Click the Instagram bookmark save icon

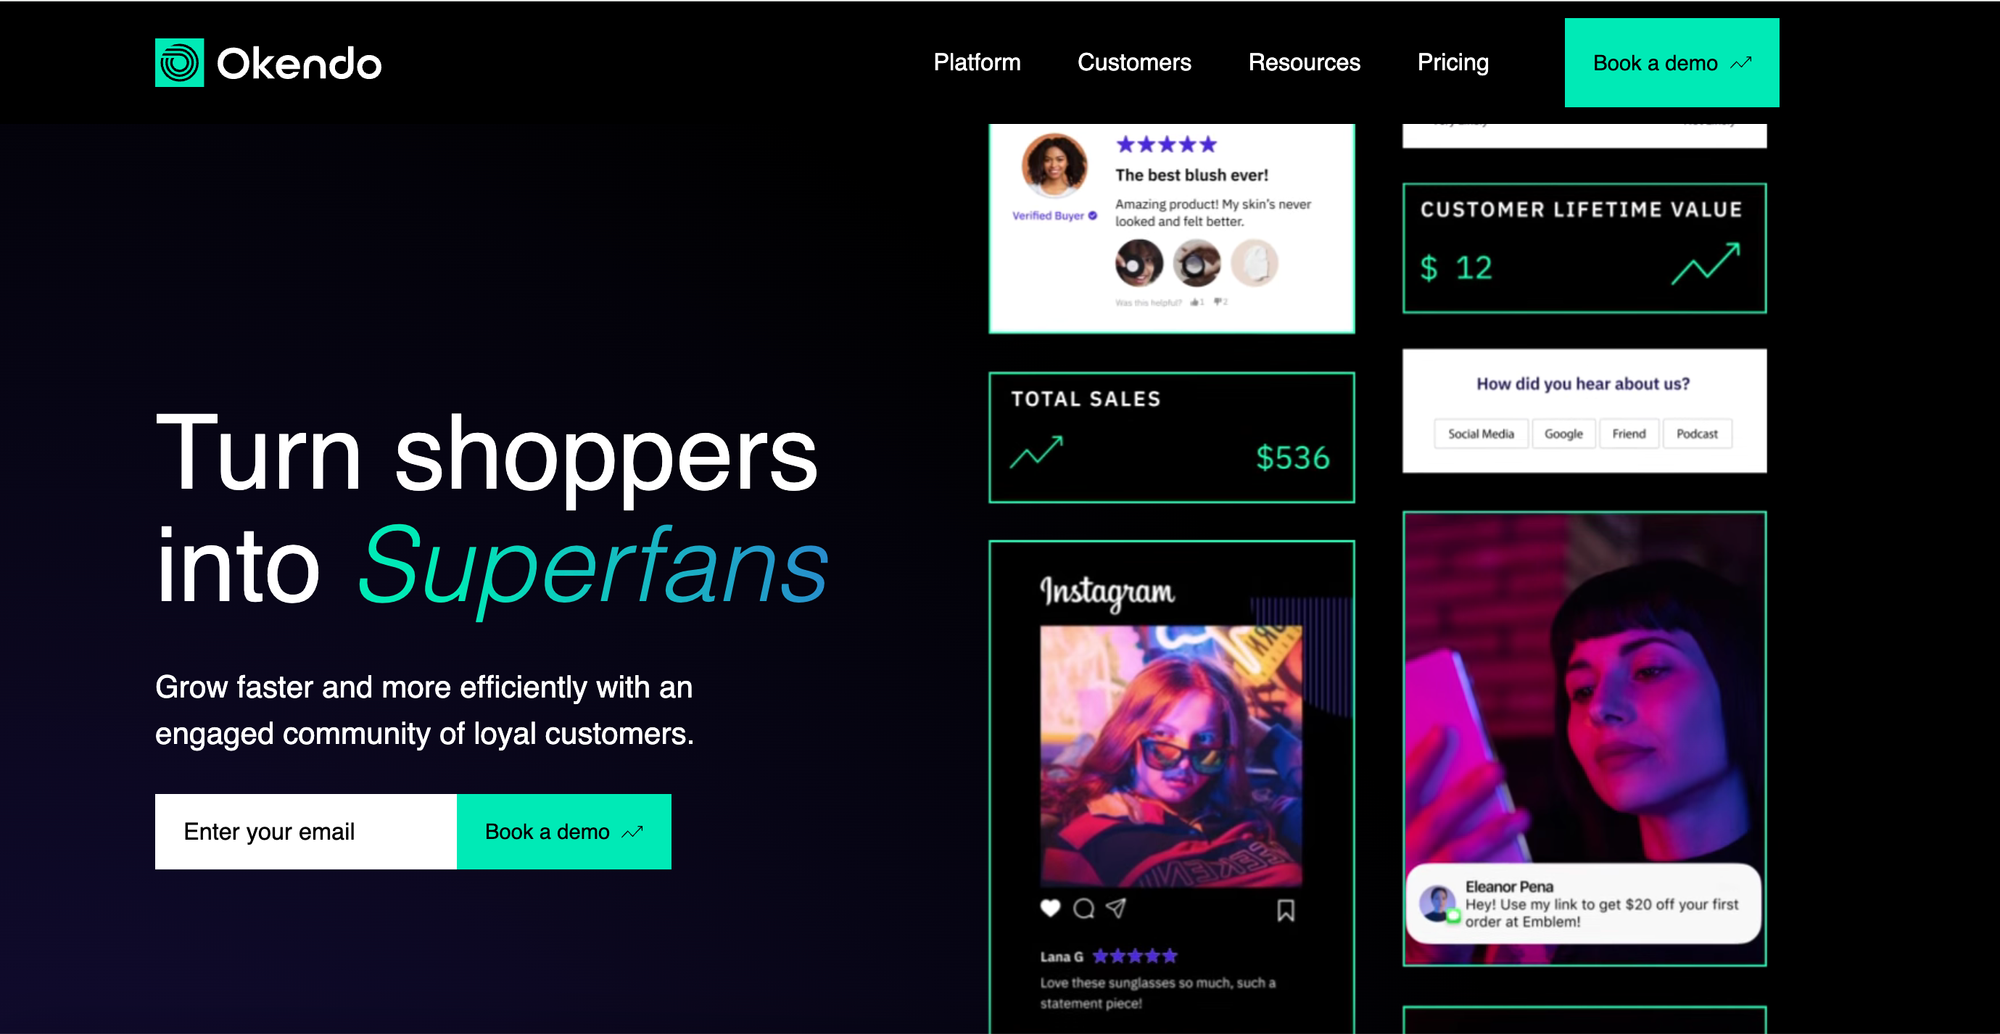[x=1286, y=910]
